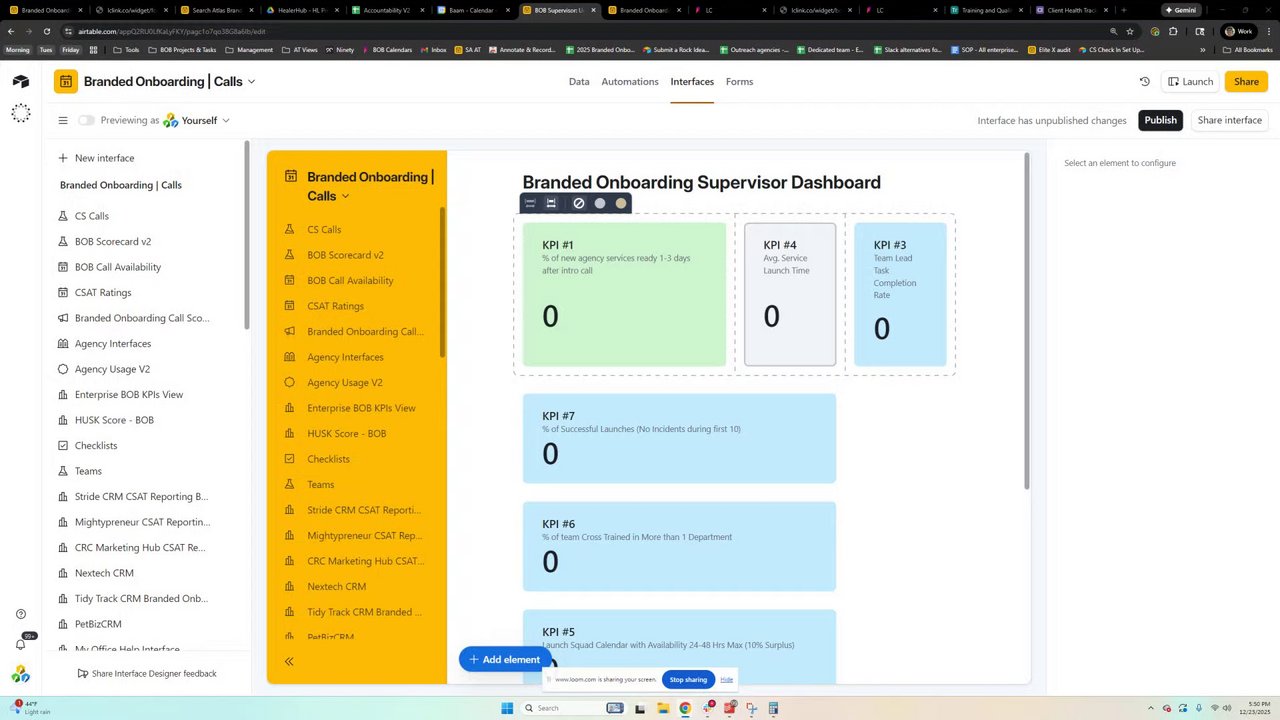Switch to the Training and Quality browser tab
This screenshot has width=1280, height=720.
coord(985,10)
